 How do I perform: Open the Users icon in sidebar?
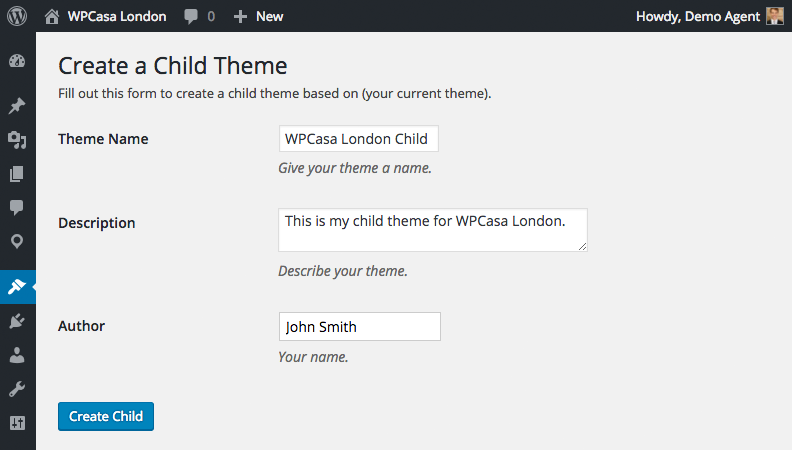pyautogui.click(x=17, y=355)
